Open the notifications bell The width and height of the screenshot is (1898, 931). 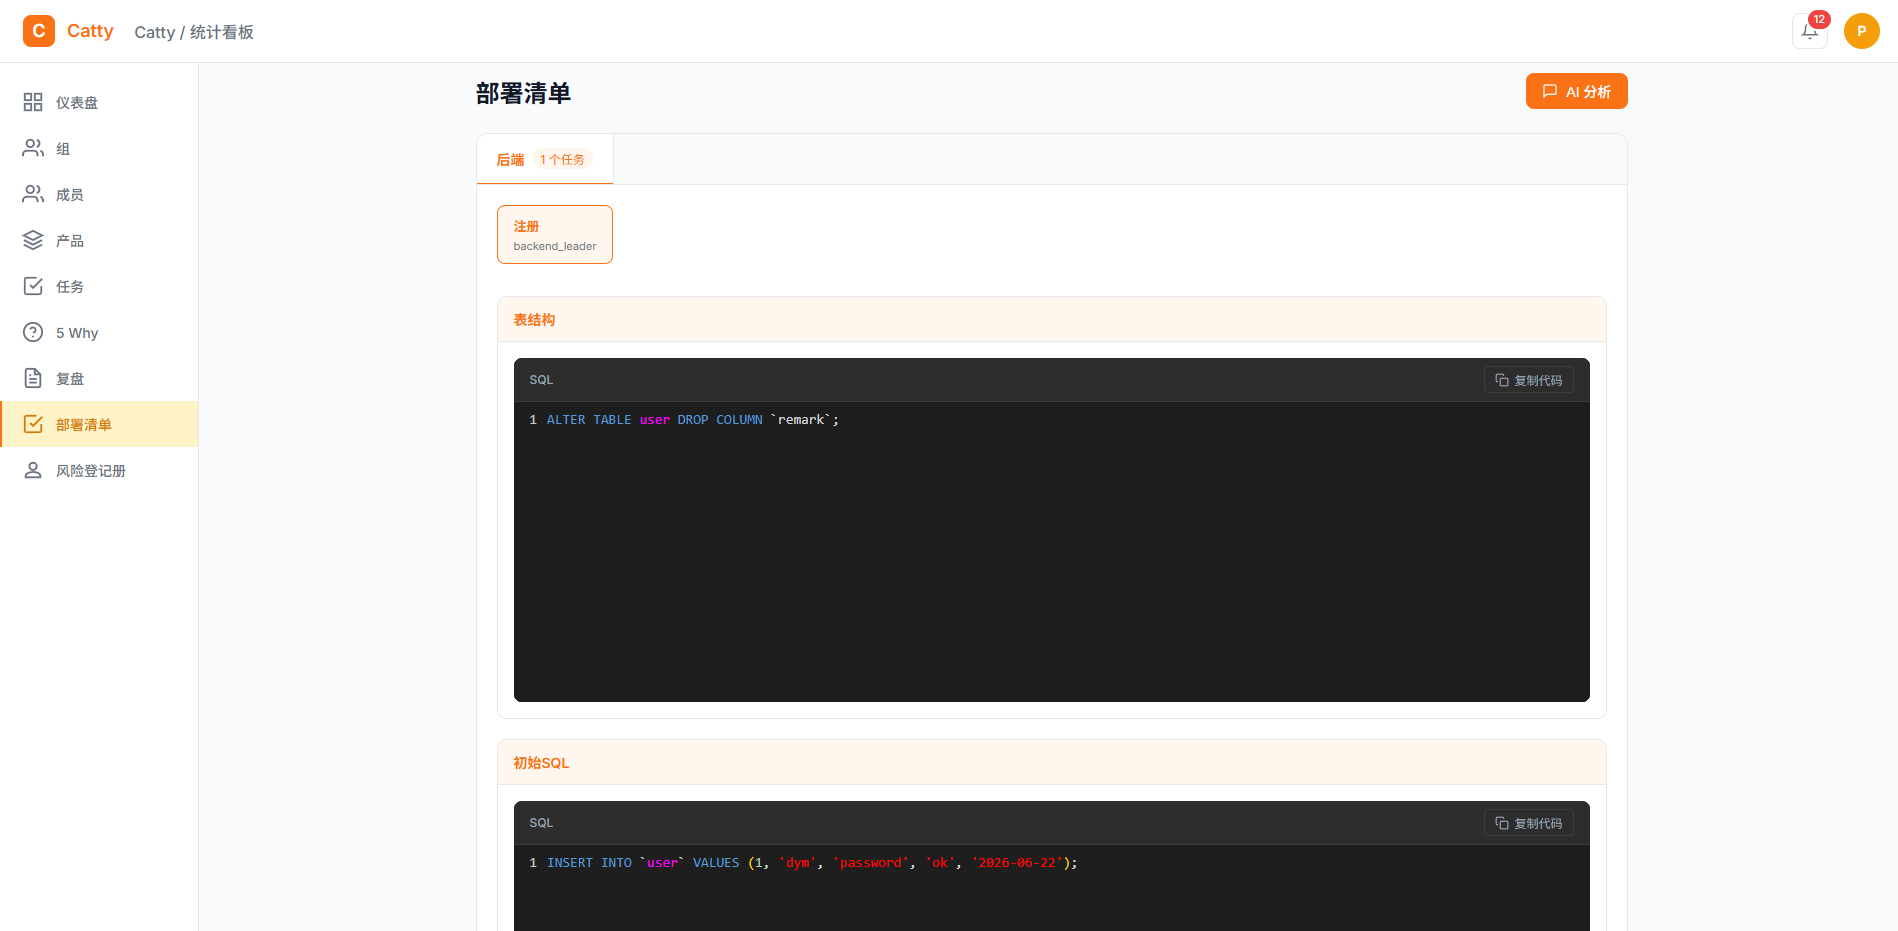pos(1810,31)
